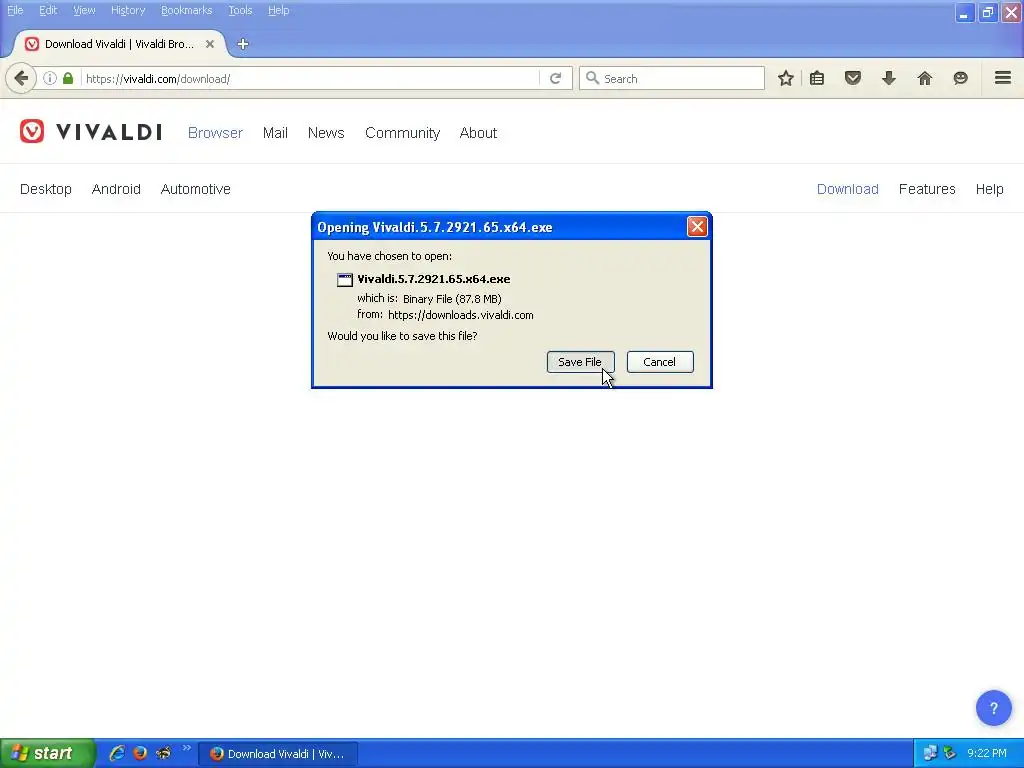Click the URL address bar field
This screenshot has width=1024, height=768.
(311, 78)
